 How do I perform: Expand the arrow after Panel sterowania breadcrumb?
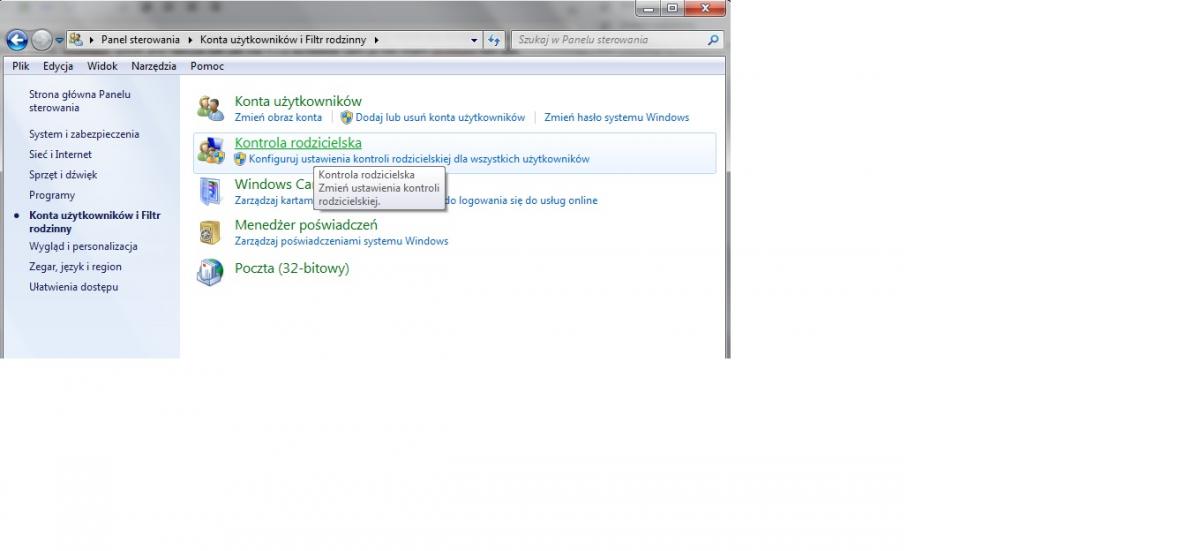190,40
